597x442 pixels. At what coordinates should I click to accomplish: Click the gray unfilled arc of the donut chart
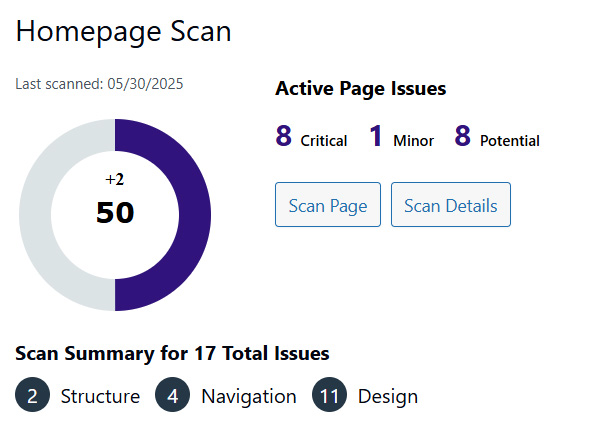coord(35,215)
